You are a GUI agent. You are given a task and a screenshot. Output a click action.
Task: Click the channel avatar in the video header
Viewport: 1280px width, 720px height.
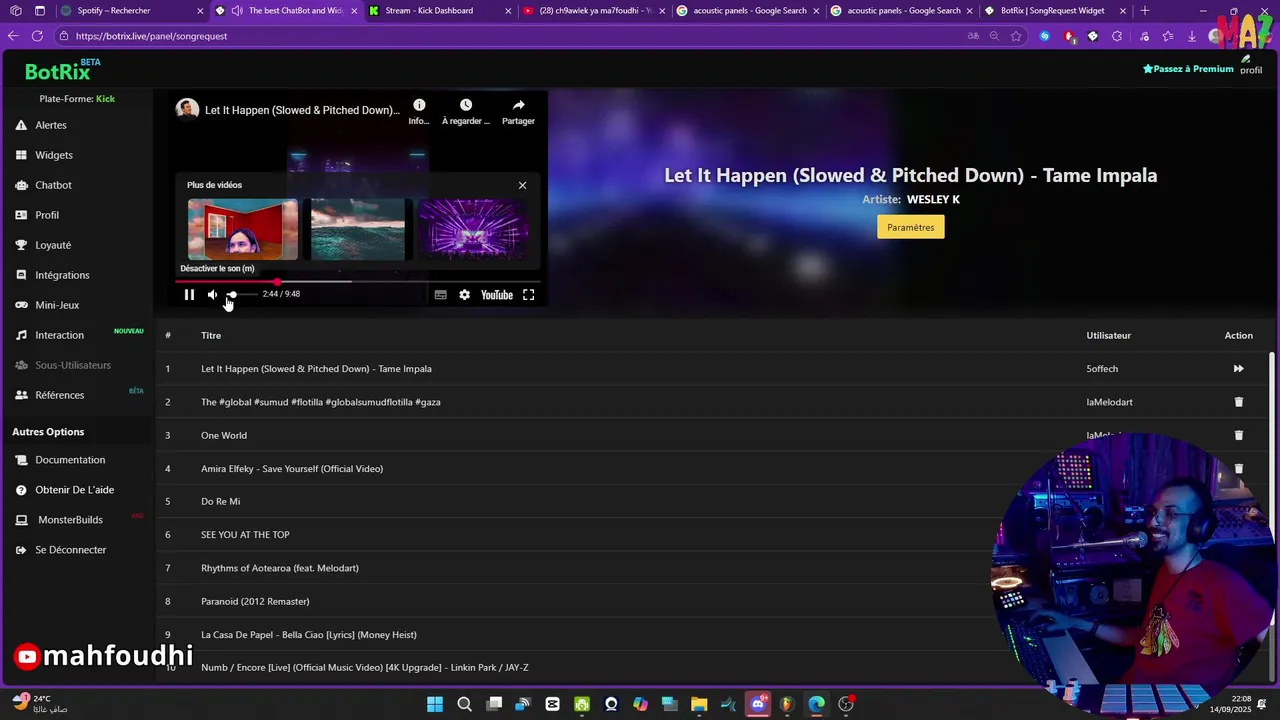point(187,109)
